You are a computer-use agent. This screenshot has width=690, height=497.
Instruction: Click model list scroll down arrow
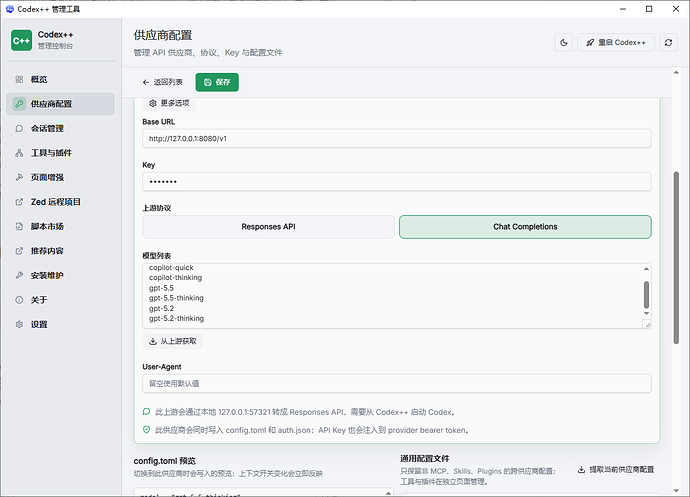point(646,313)
